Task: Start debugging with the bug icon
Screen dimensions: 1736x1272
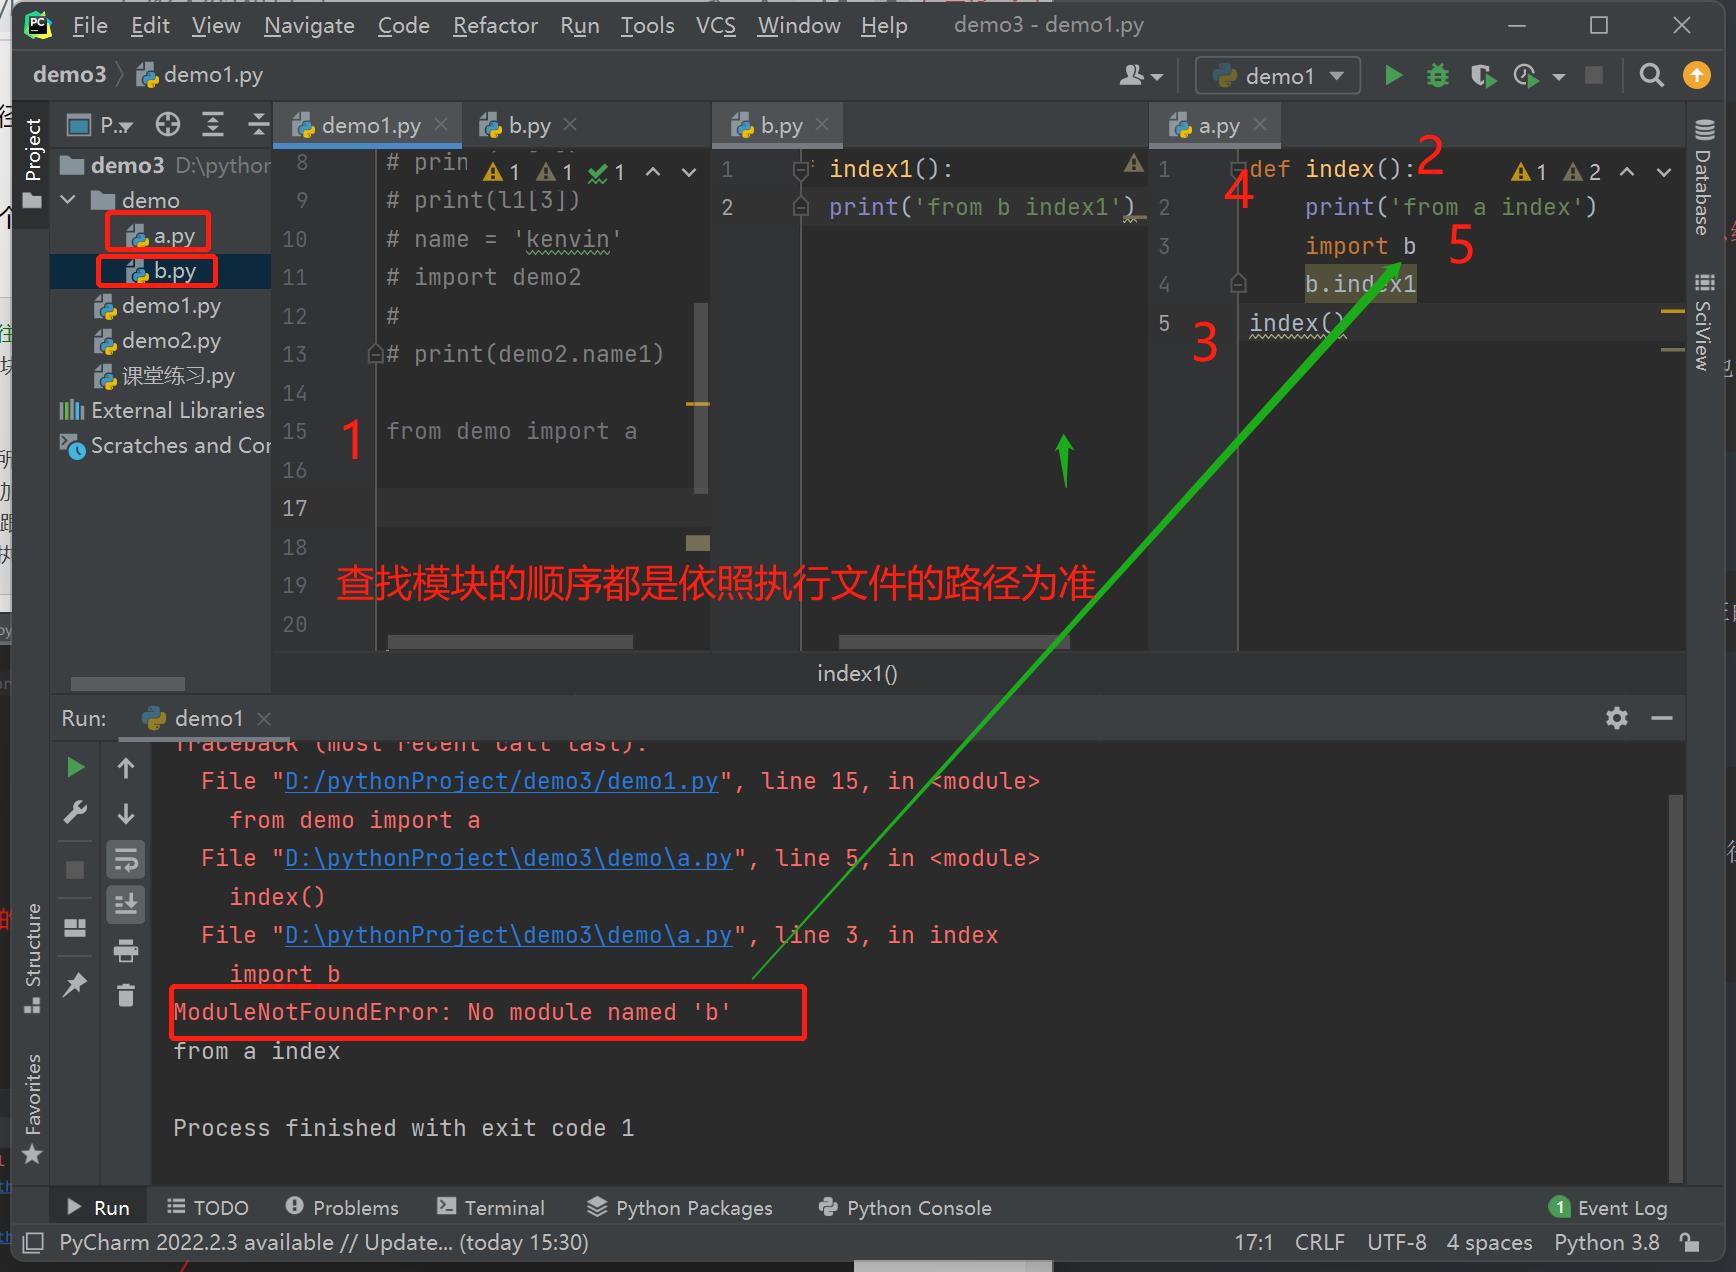Action: [x=1437, y=76]
